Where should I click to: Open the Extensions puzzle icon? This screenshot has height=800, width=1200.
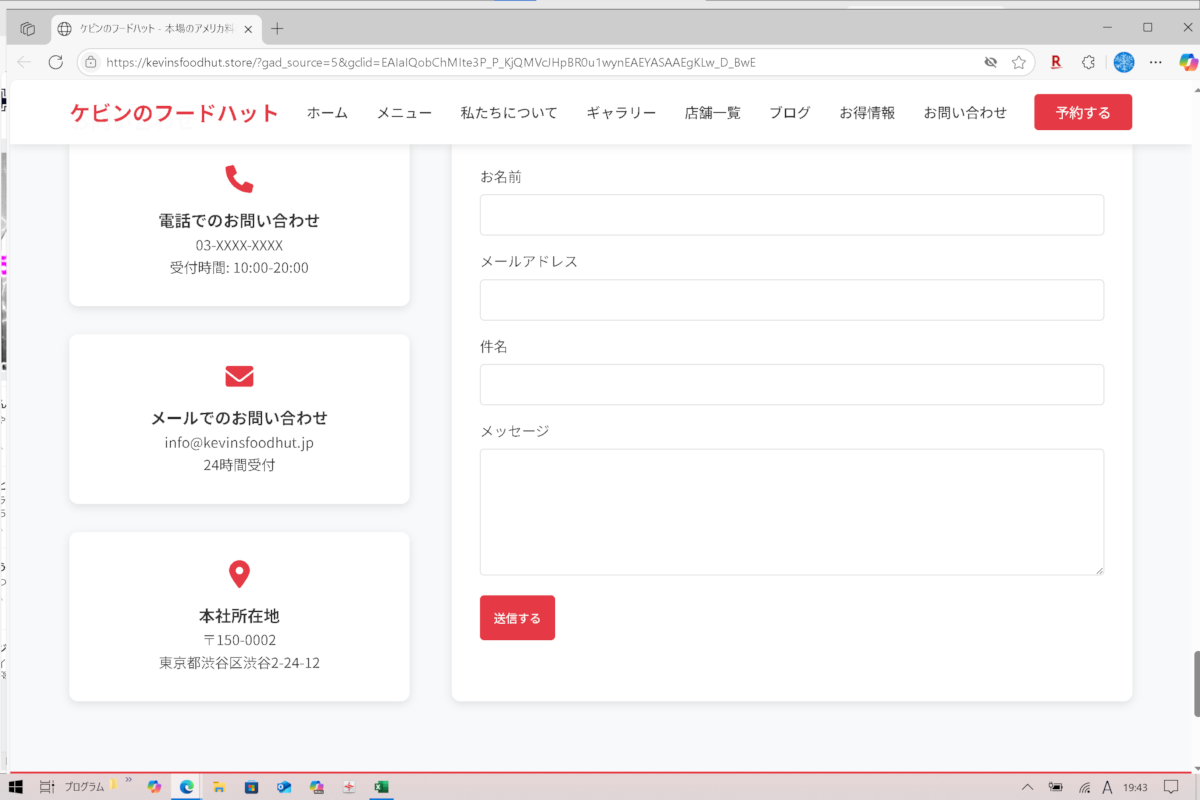pyautogui.click(x=1088, y=62)
